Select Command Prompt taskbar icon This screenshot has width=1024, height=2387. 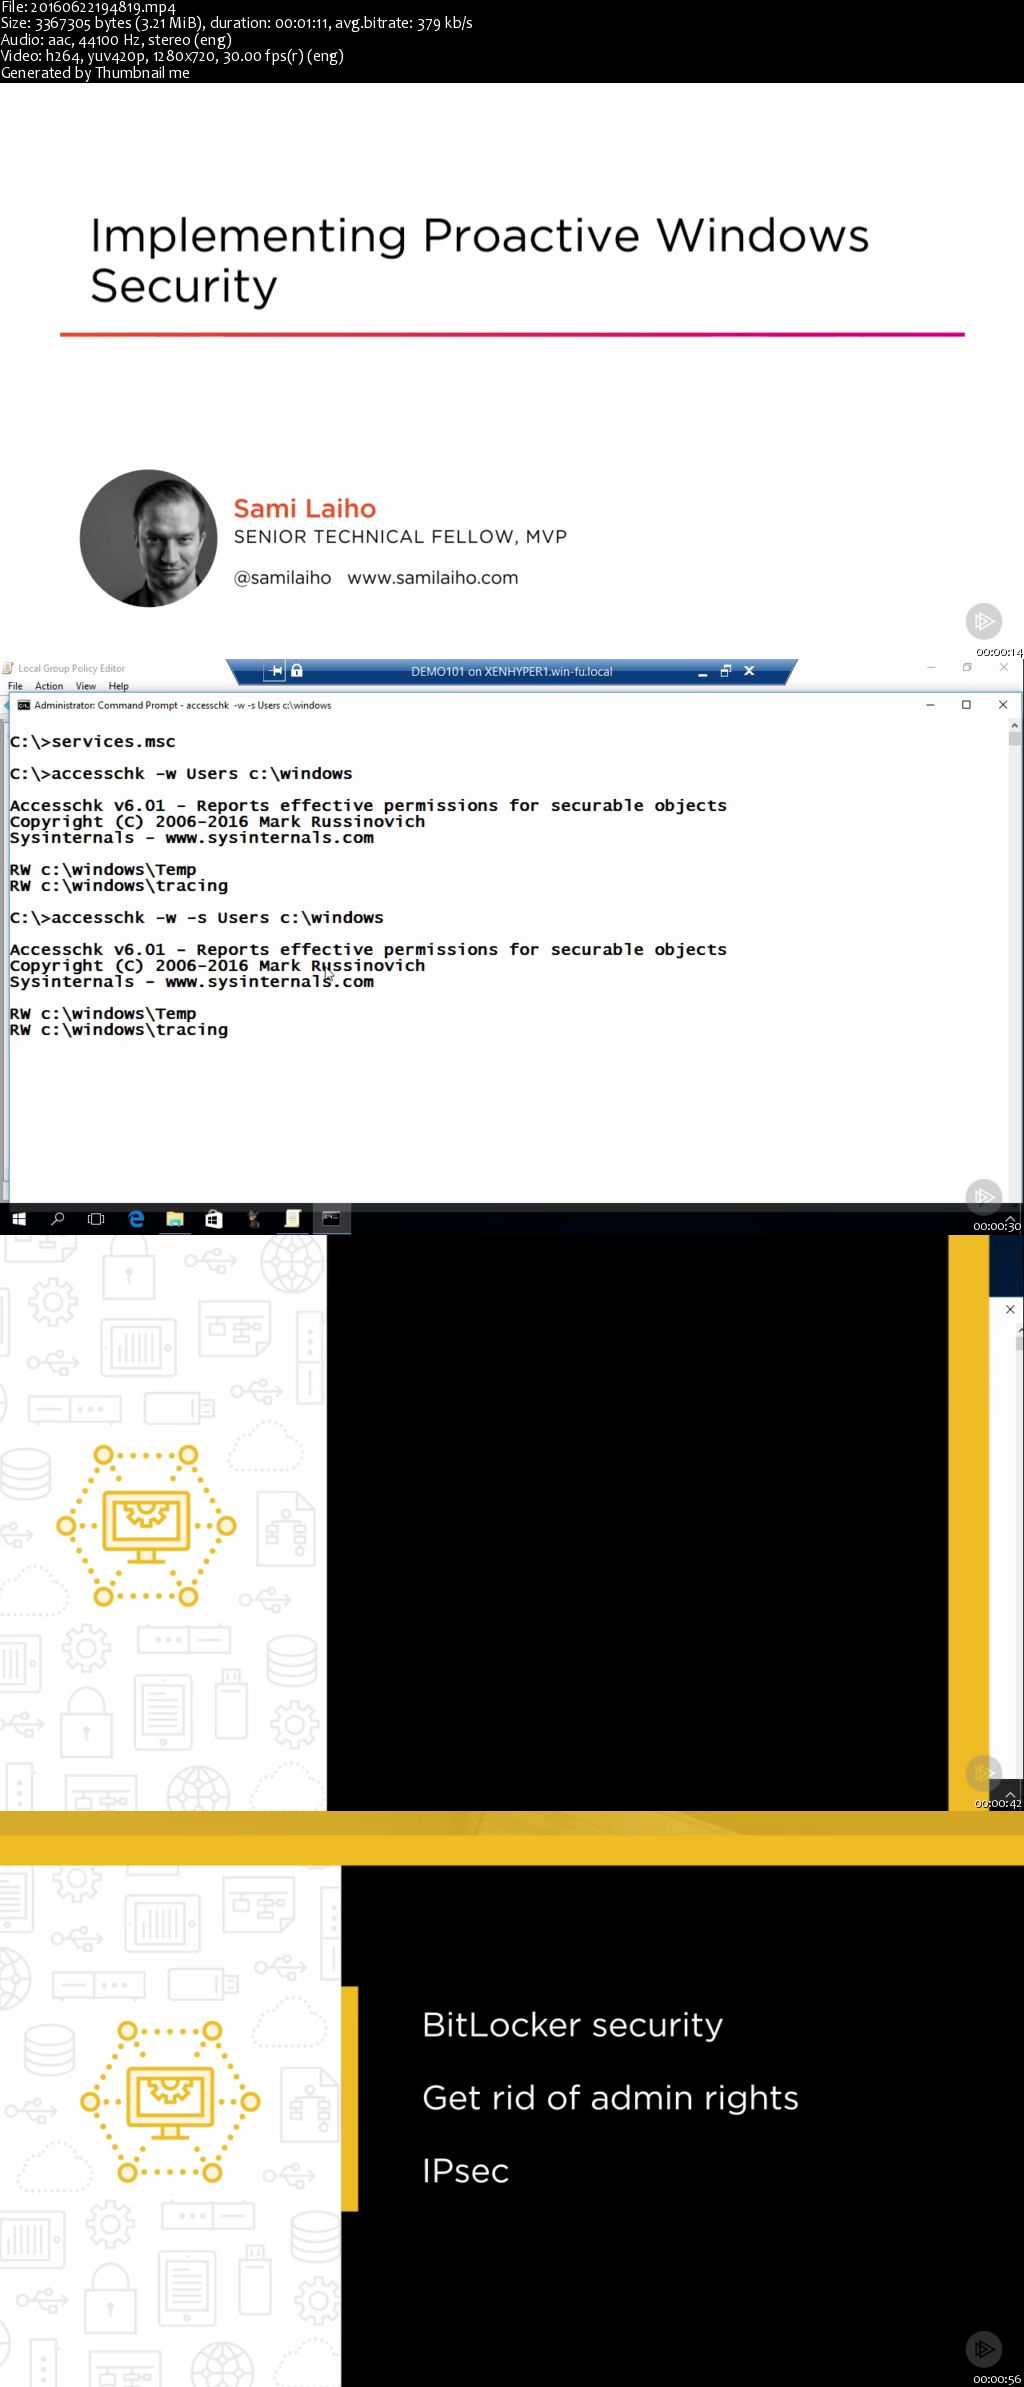331,1219
